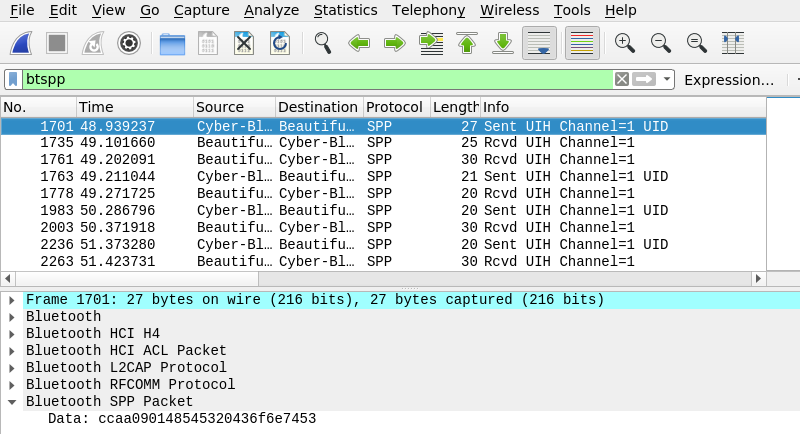Jump to last packet icon
Image resolution: width=800 pixels, height=434 pixels.
pos(503,43)
